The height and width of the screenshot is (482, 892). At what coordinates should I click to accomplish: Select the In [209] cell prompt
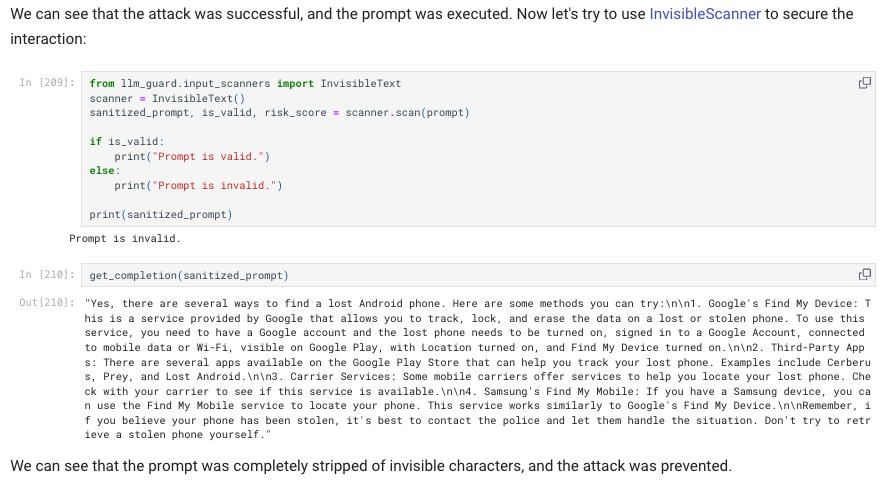pyautogui.click(x=47, y=83)
